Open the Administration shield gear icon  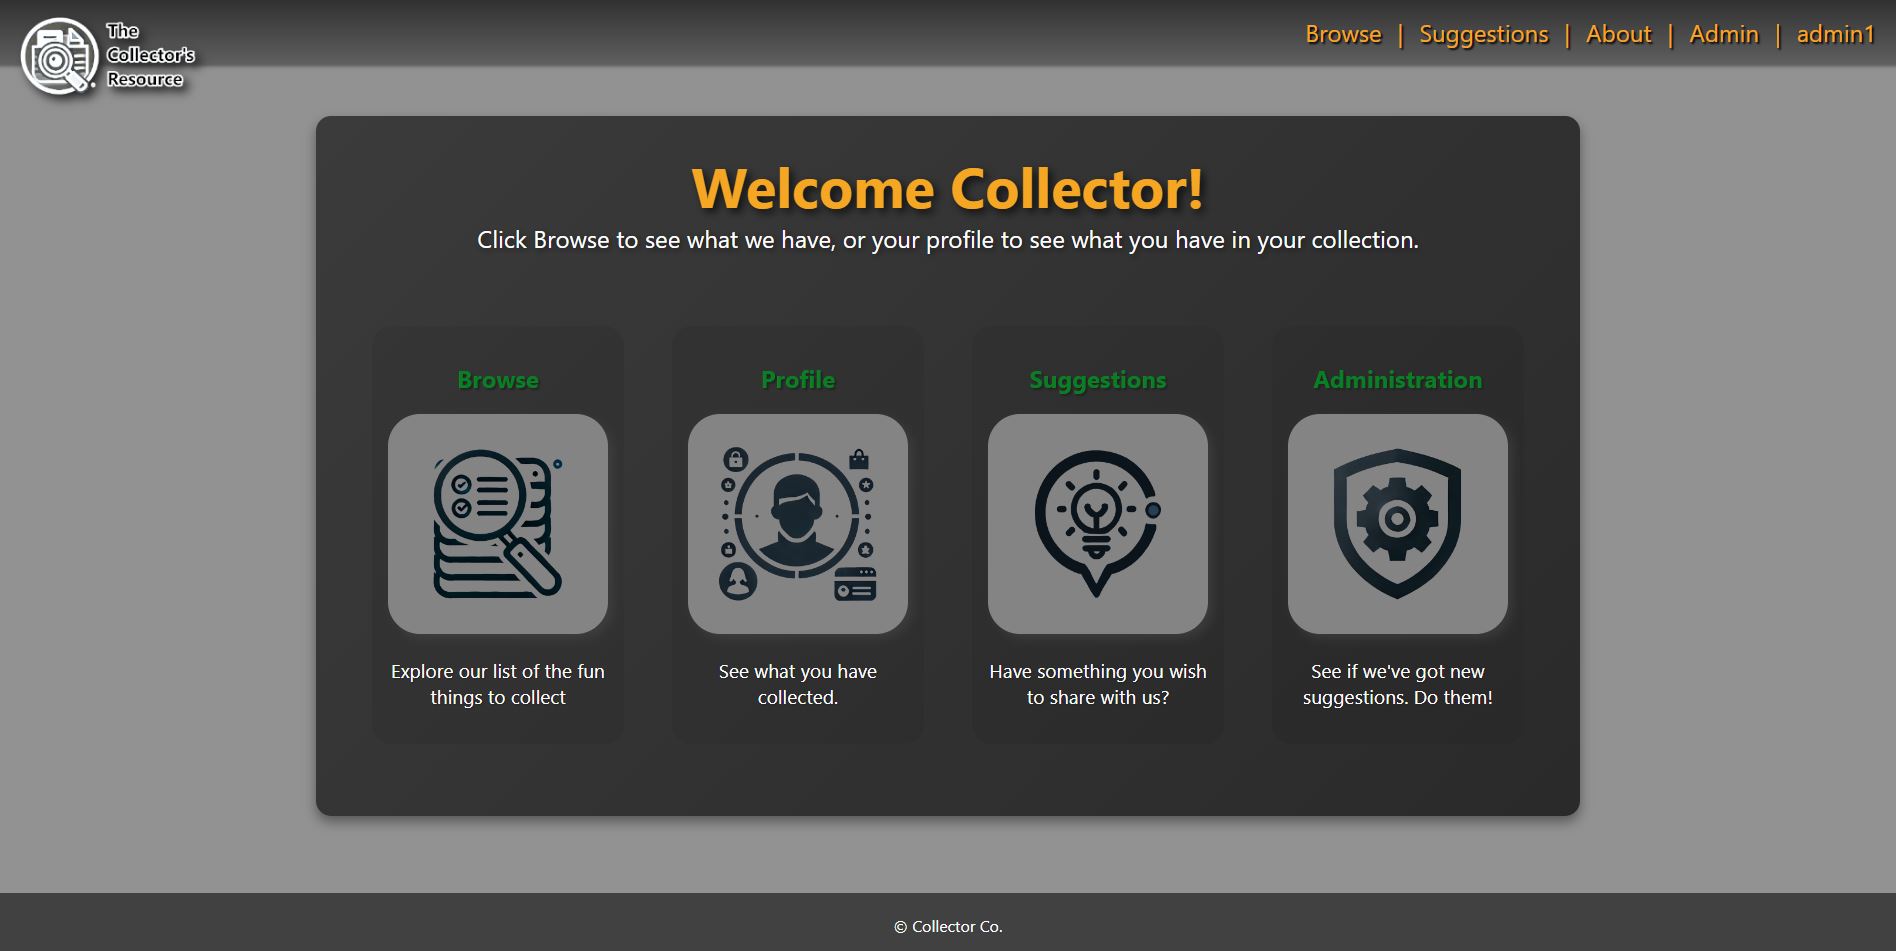click(x=1397, y=523)
